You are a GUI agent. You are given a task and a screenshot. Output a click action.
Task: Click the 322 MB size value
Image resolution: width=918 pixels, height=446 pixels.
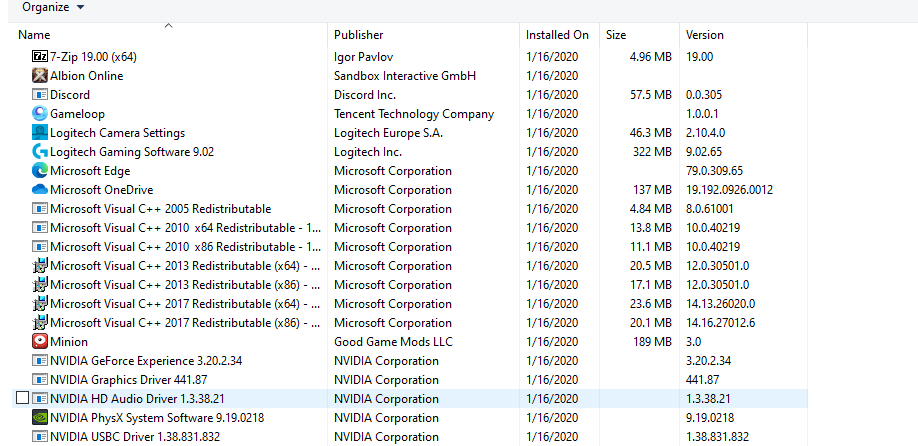pos(652,152)
